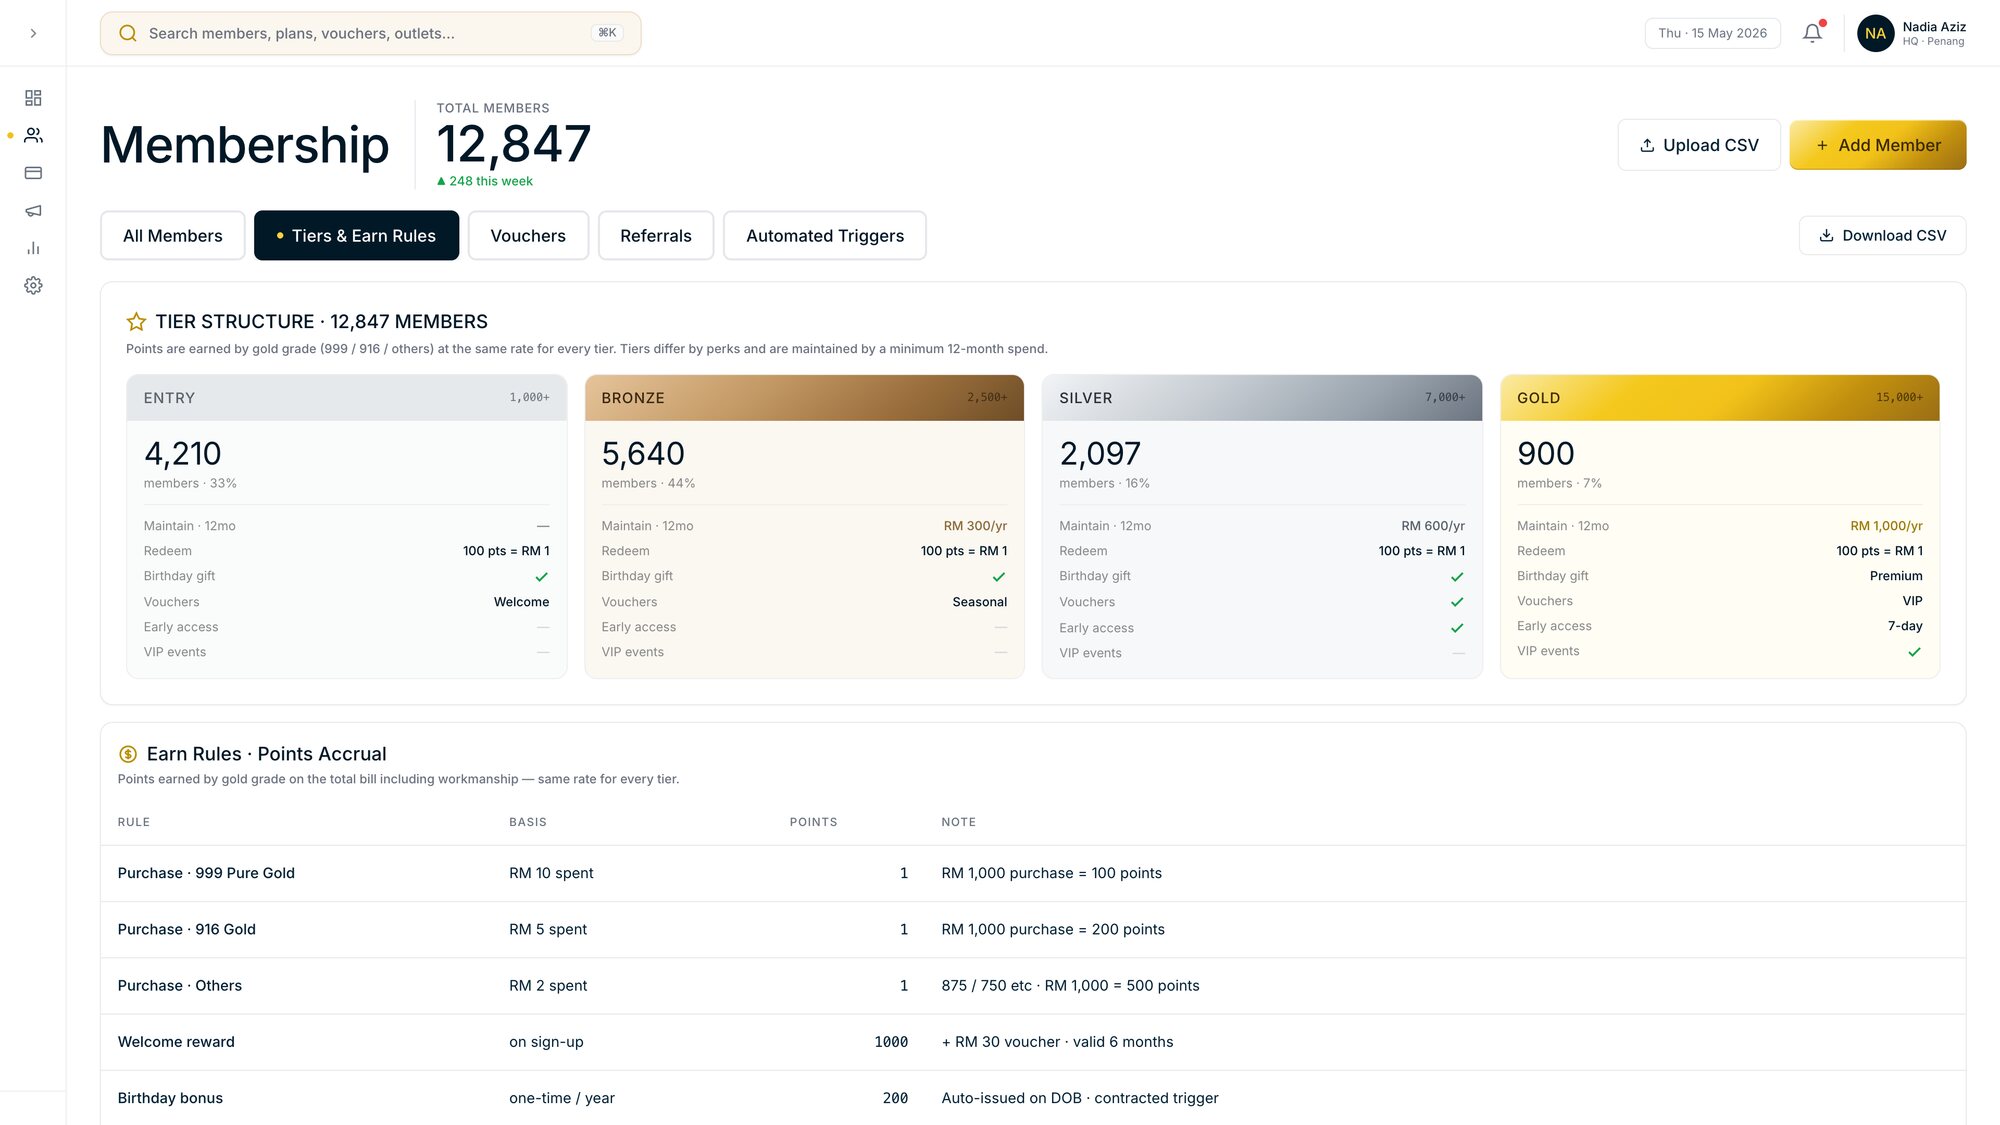Click the NA profile avatar
The height and width of the screenshot is (1125, 2000).
1875,33
